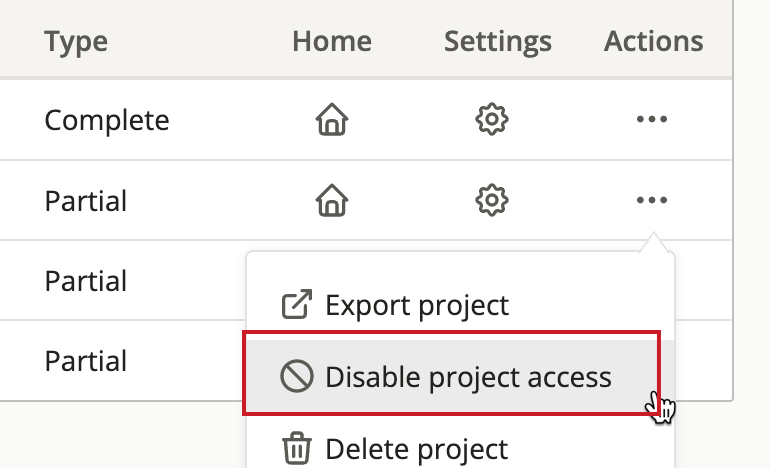The width and height of the screenshot is (774, 470).
Task: Click the Home column header
Action: coord(332,40)
